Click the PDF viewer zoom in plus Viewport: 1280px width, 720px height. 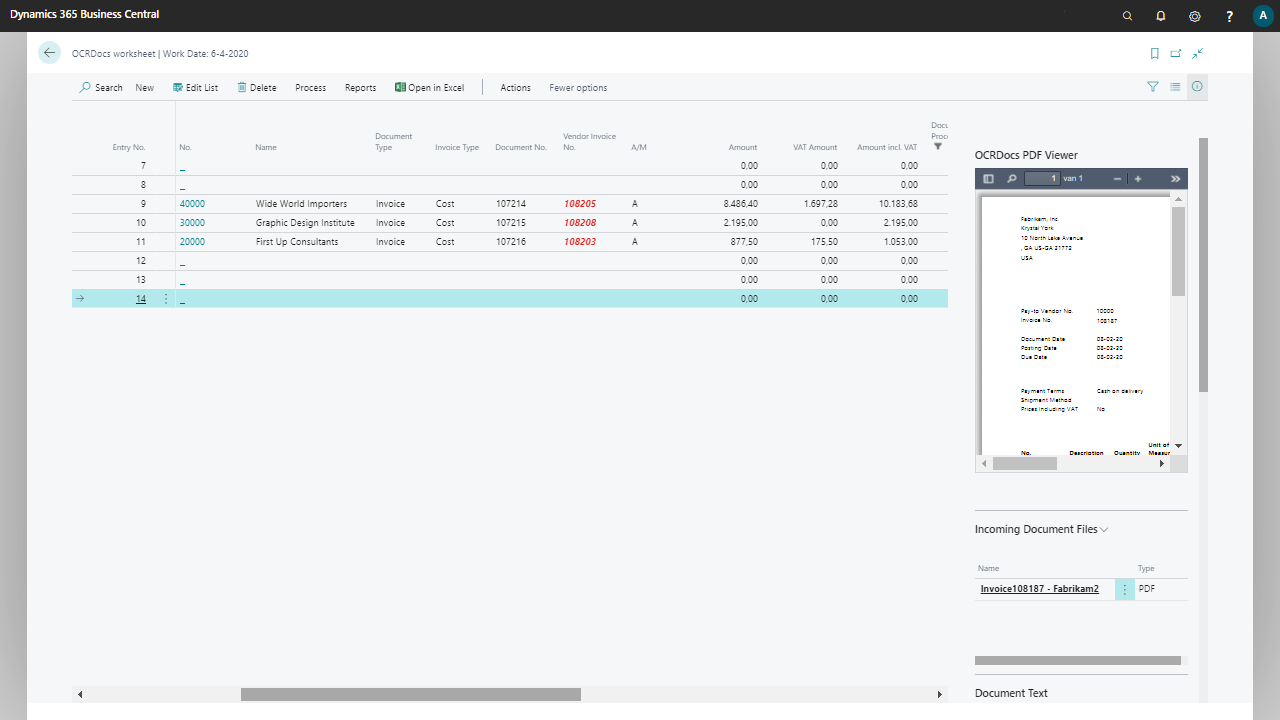pyautogui.click(x=1138, y=179)
